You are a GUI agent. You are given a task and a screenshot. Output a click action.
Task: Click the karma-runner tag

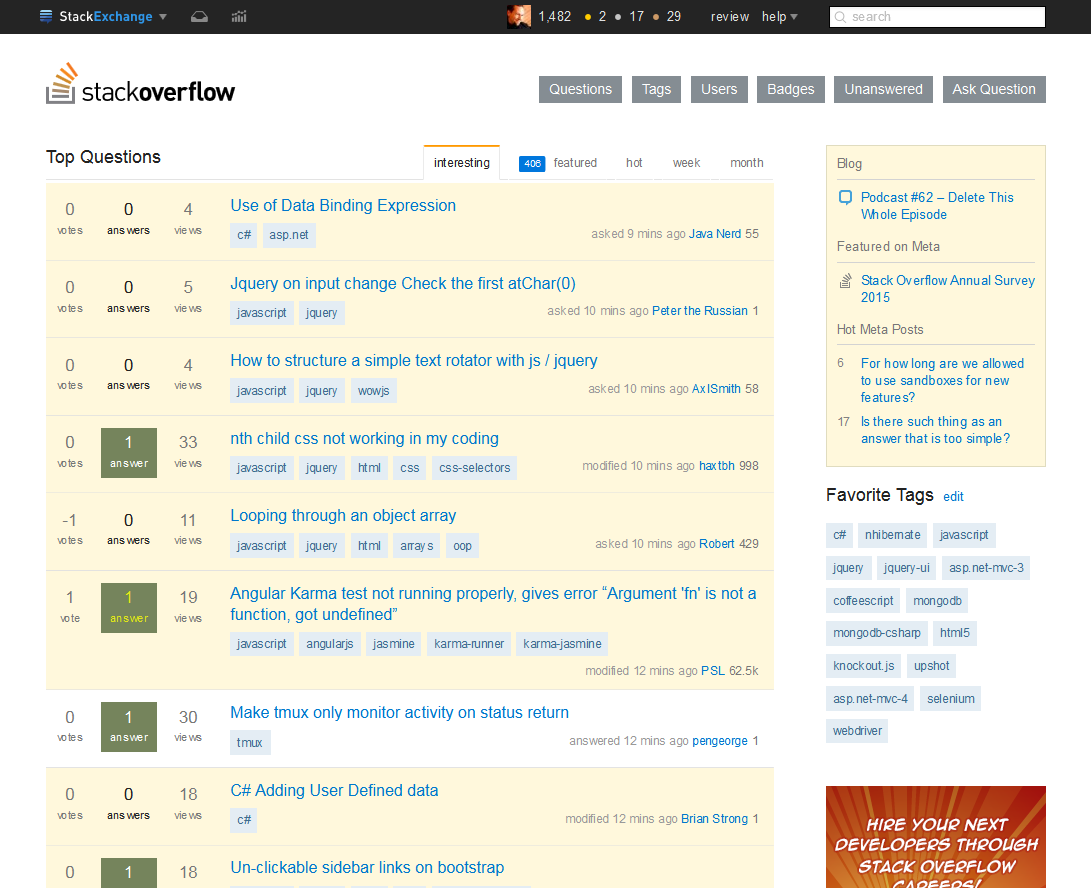469,644
